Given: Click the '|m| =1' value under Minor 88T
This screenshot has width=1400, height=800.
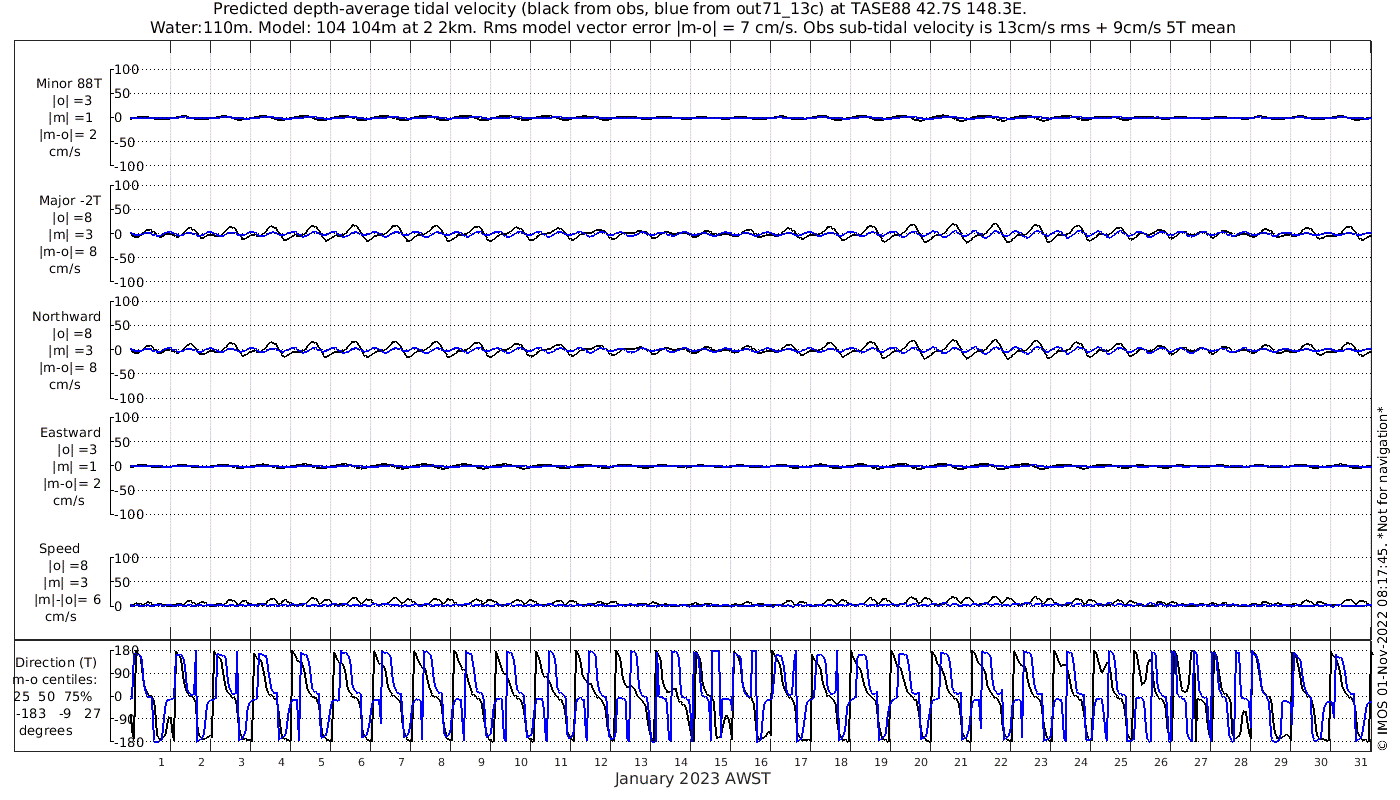Looking at the screenshot, I should click(x=72, y=118).
